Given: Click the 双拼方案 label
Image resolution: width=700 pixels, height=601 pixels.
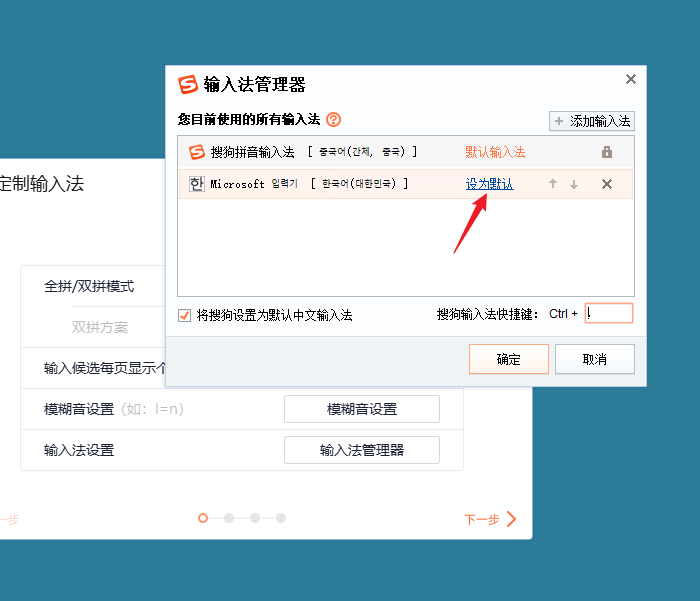Looking at the screenshot, I should click(x=100, y=327).
